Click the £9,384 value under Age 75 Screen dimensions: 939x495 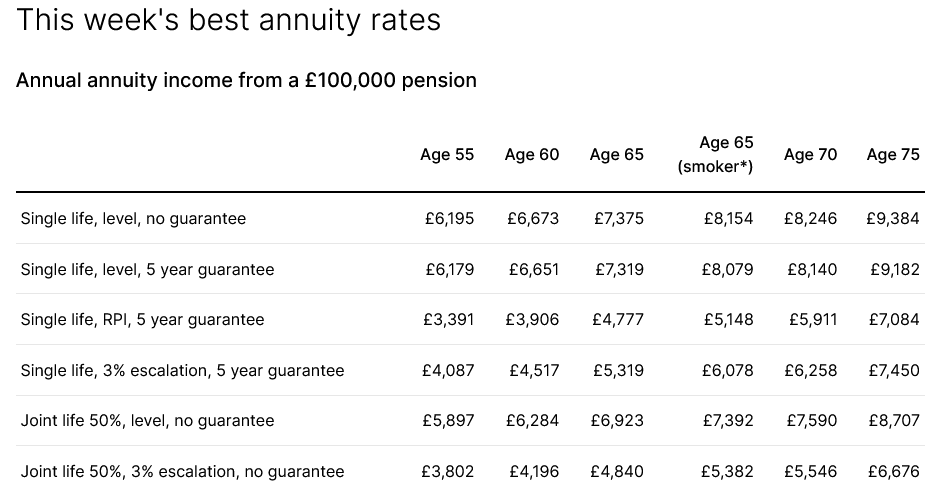(893, 218)
